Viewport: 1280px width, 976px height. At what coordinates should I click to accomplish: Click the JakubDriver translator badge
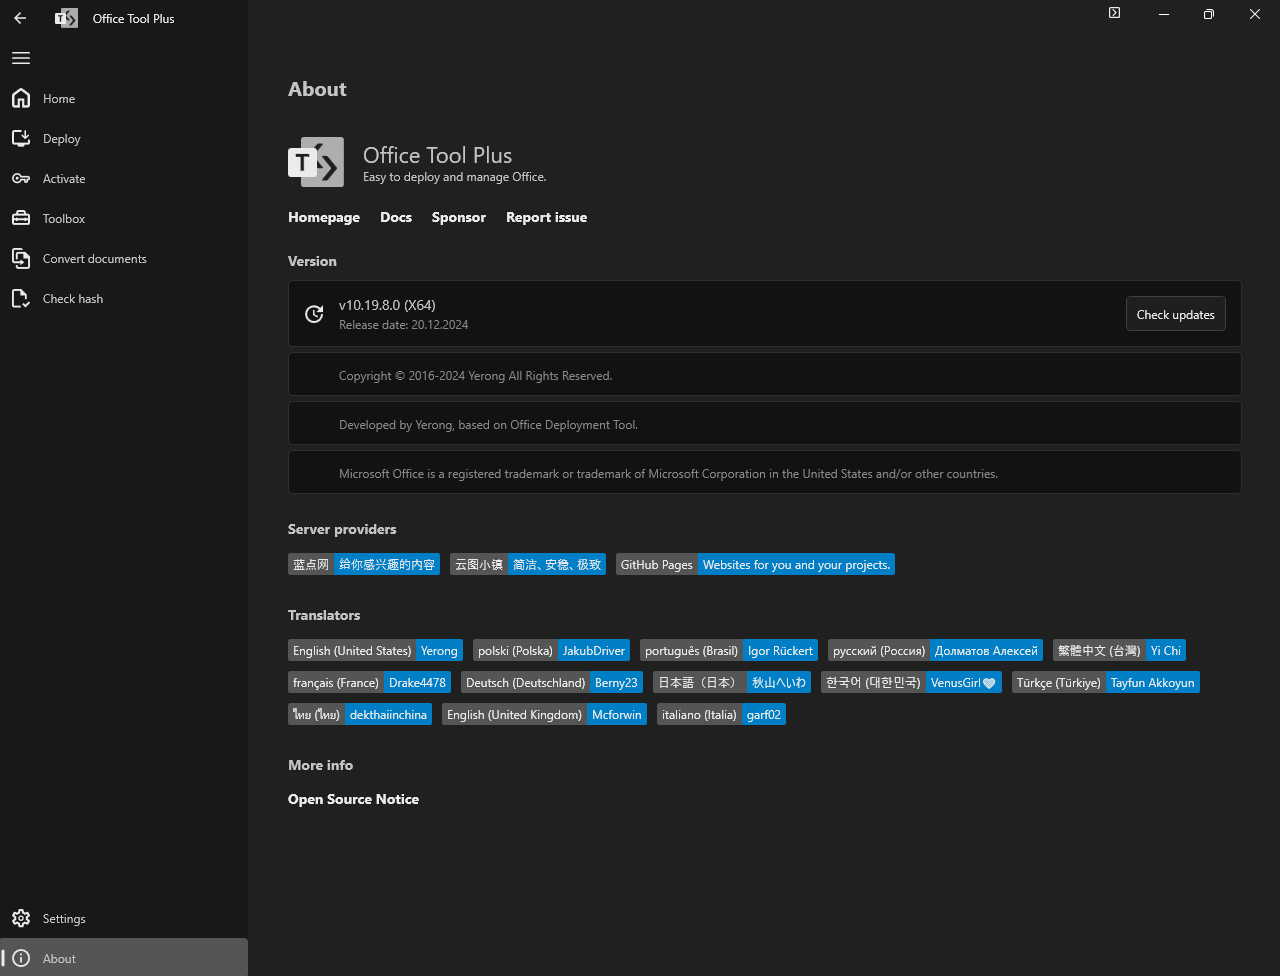pos(551,650)
